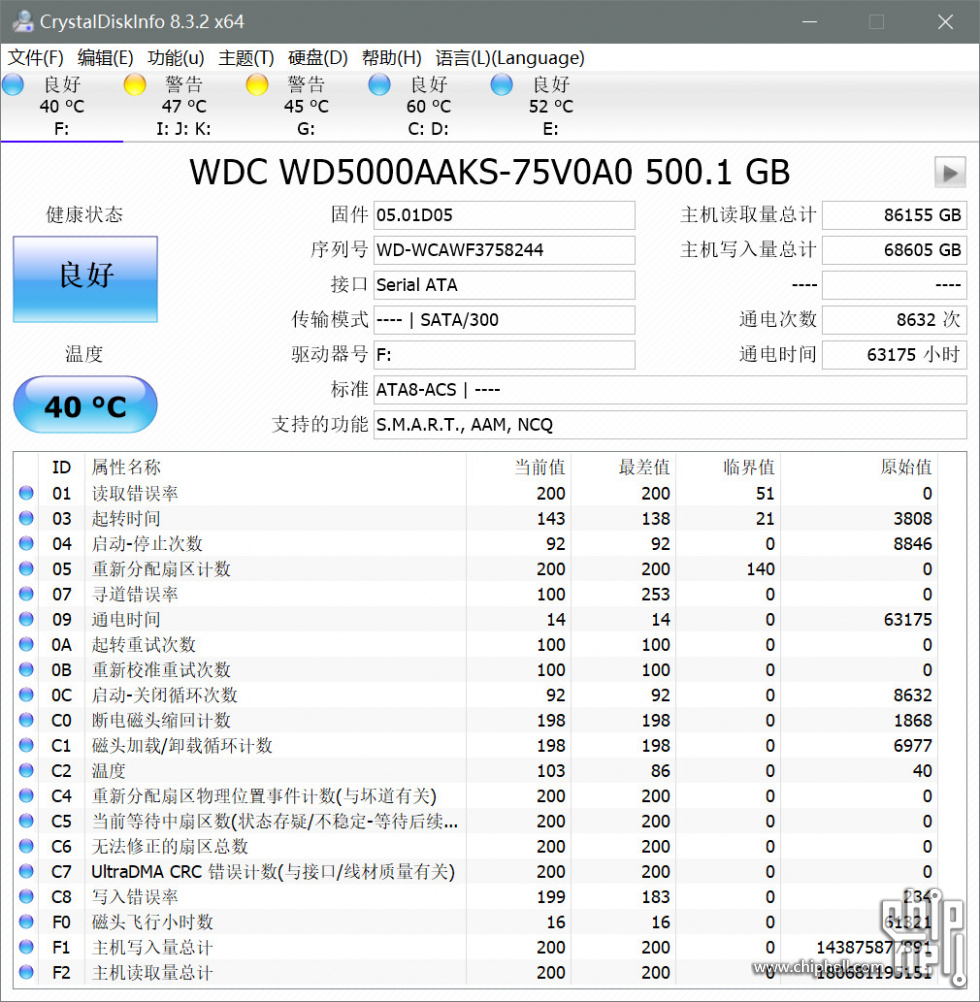The width and height of the screenshot is (980, 1002).
Task: Click the serial number field WD-WCAWF3758244
Action: [x=504, y=250]
